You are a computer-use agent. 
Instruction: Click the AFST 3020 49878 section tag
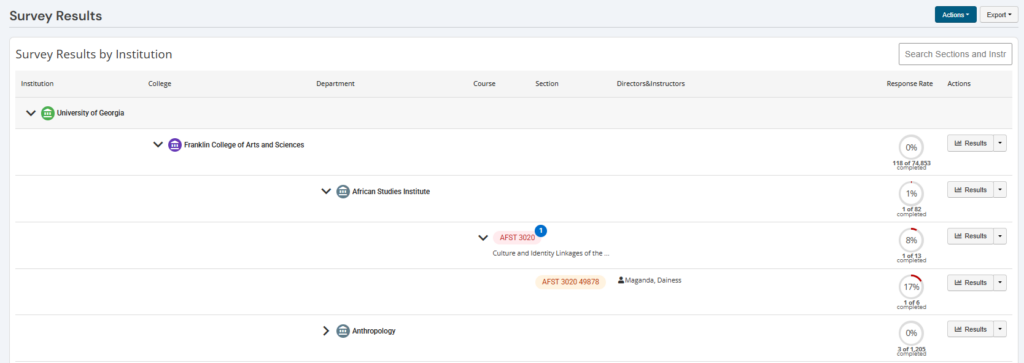[570, 282]
